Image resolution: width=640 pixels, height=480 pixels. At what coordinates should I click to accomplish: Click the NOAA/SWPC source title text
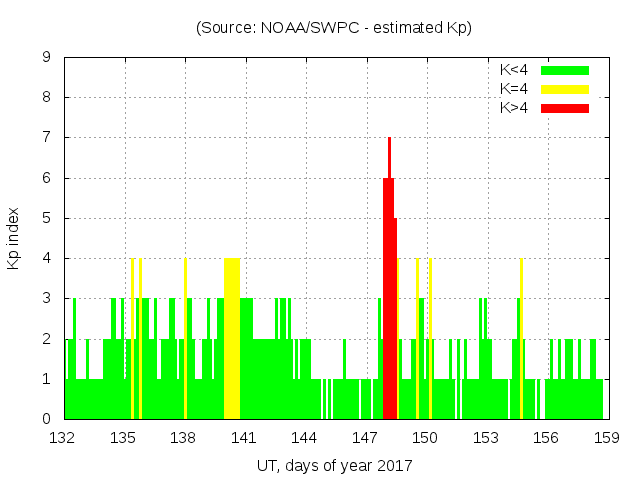pos(333,27)
